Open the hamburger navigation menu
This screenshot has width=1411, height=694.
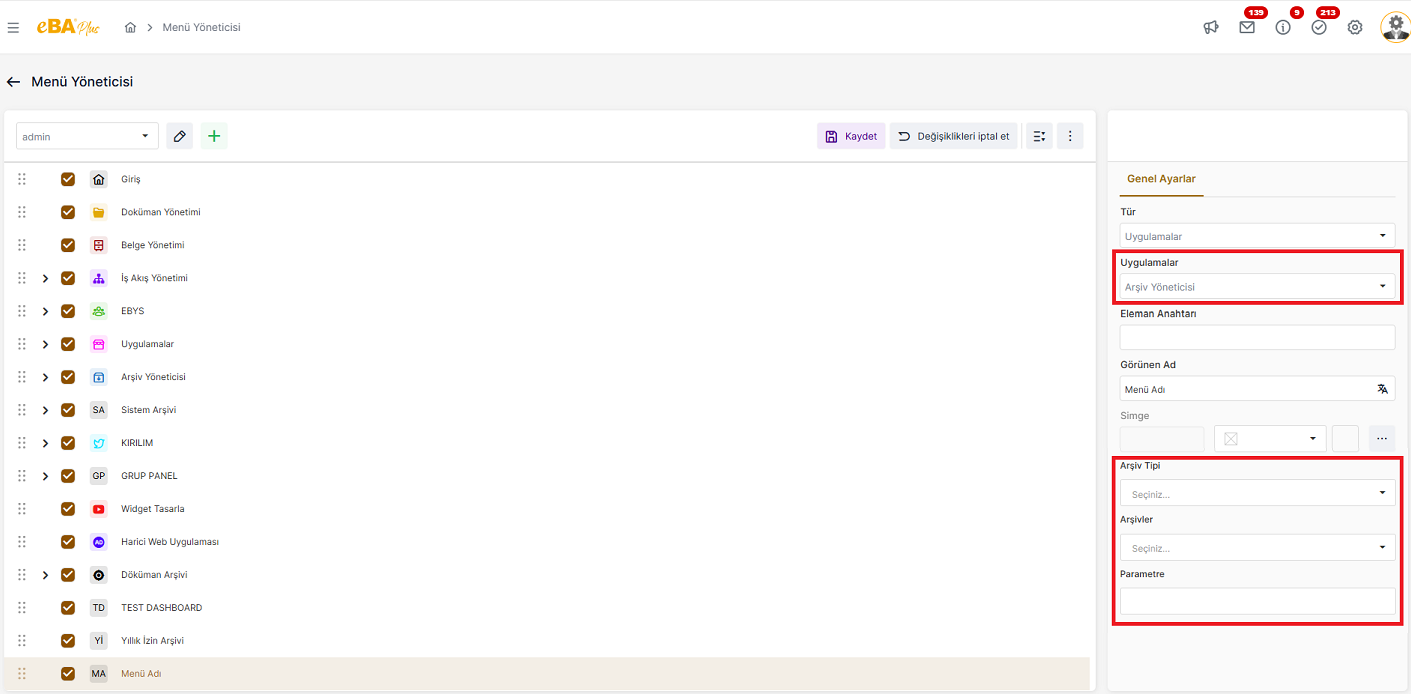coord(13,28)
